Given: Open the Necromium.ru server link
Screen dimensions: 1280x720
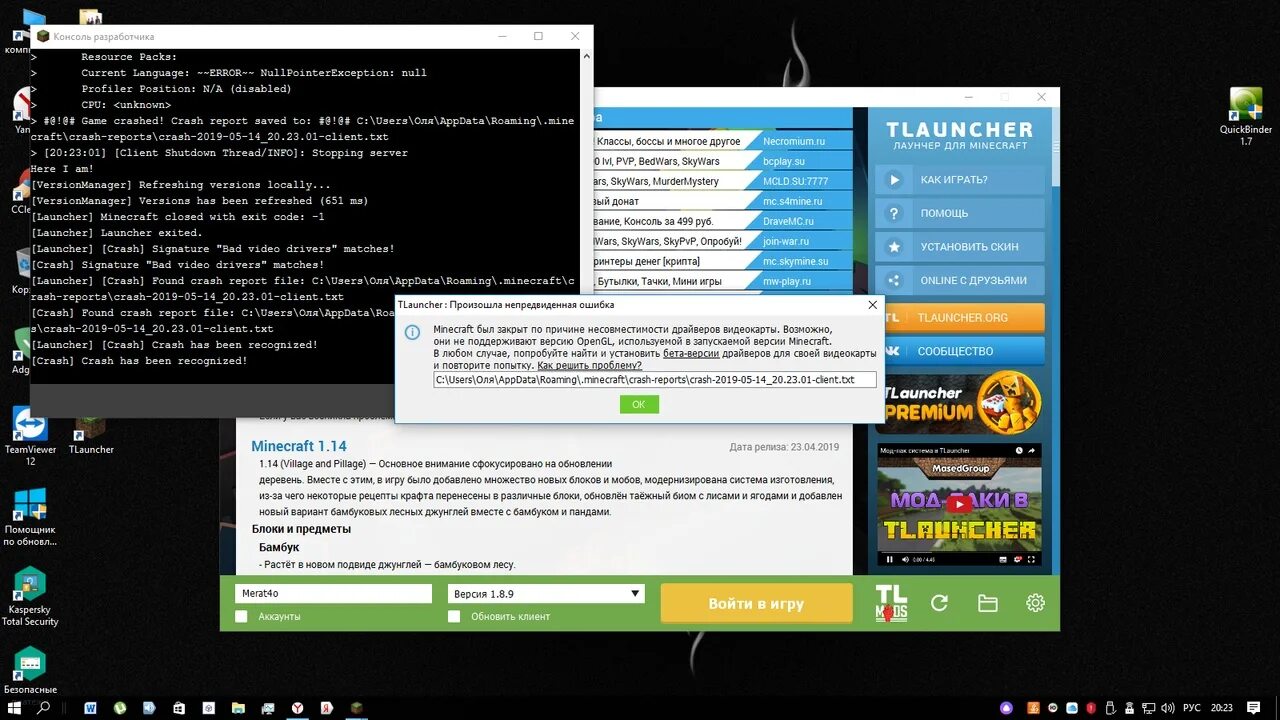Looking at the screenshot, I should click(x=794, y=142).
